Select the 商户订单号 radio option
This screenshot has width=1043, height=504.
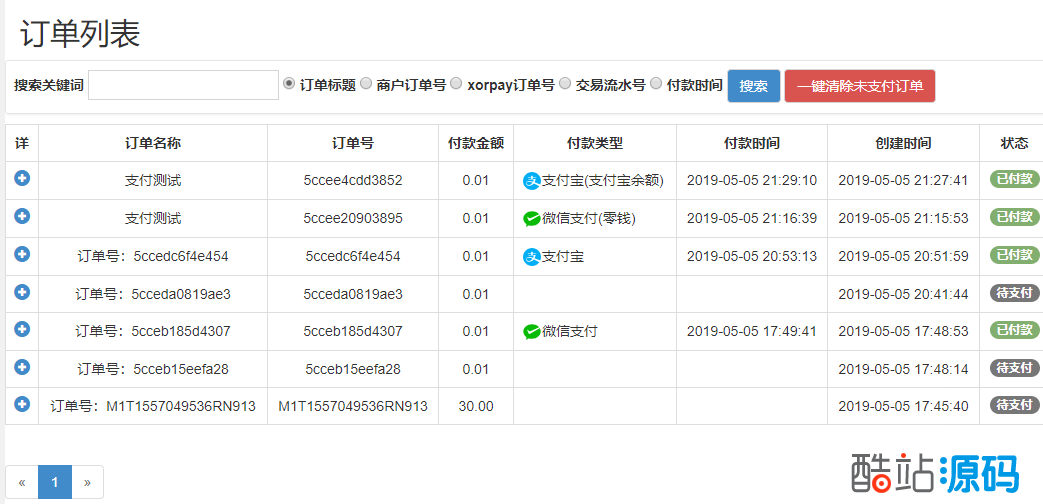click(x=366, y=84)
